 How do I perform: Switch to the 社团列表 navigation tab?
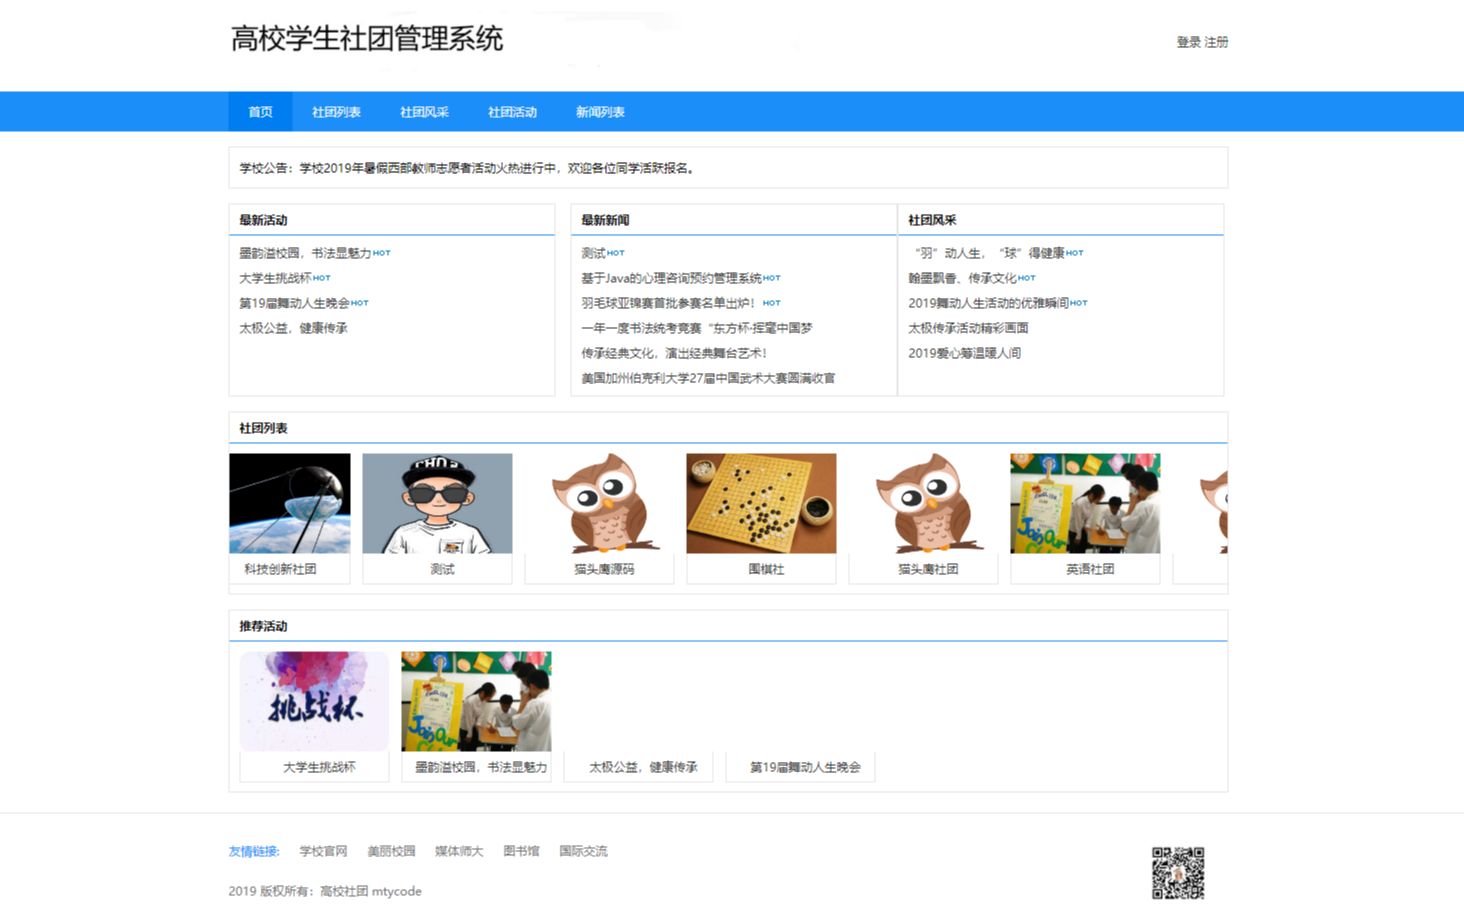click(x=335, y=111)
